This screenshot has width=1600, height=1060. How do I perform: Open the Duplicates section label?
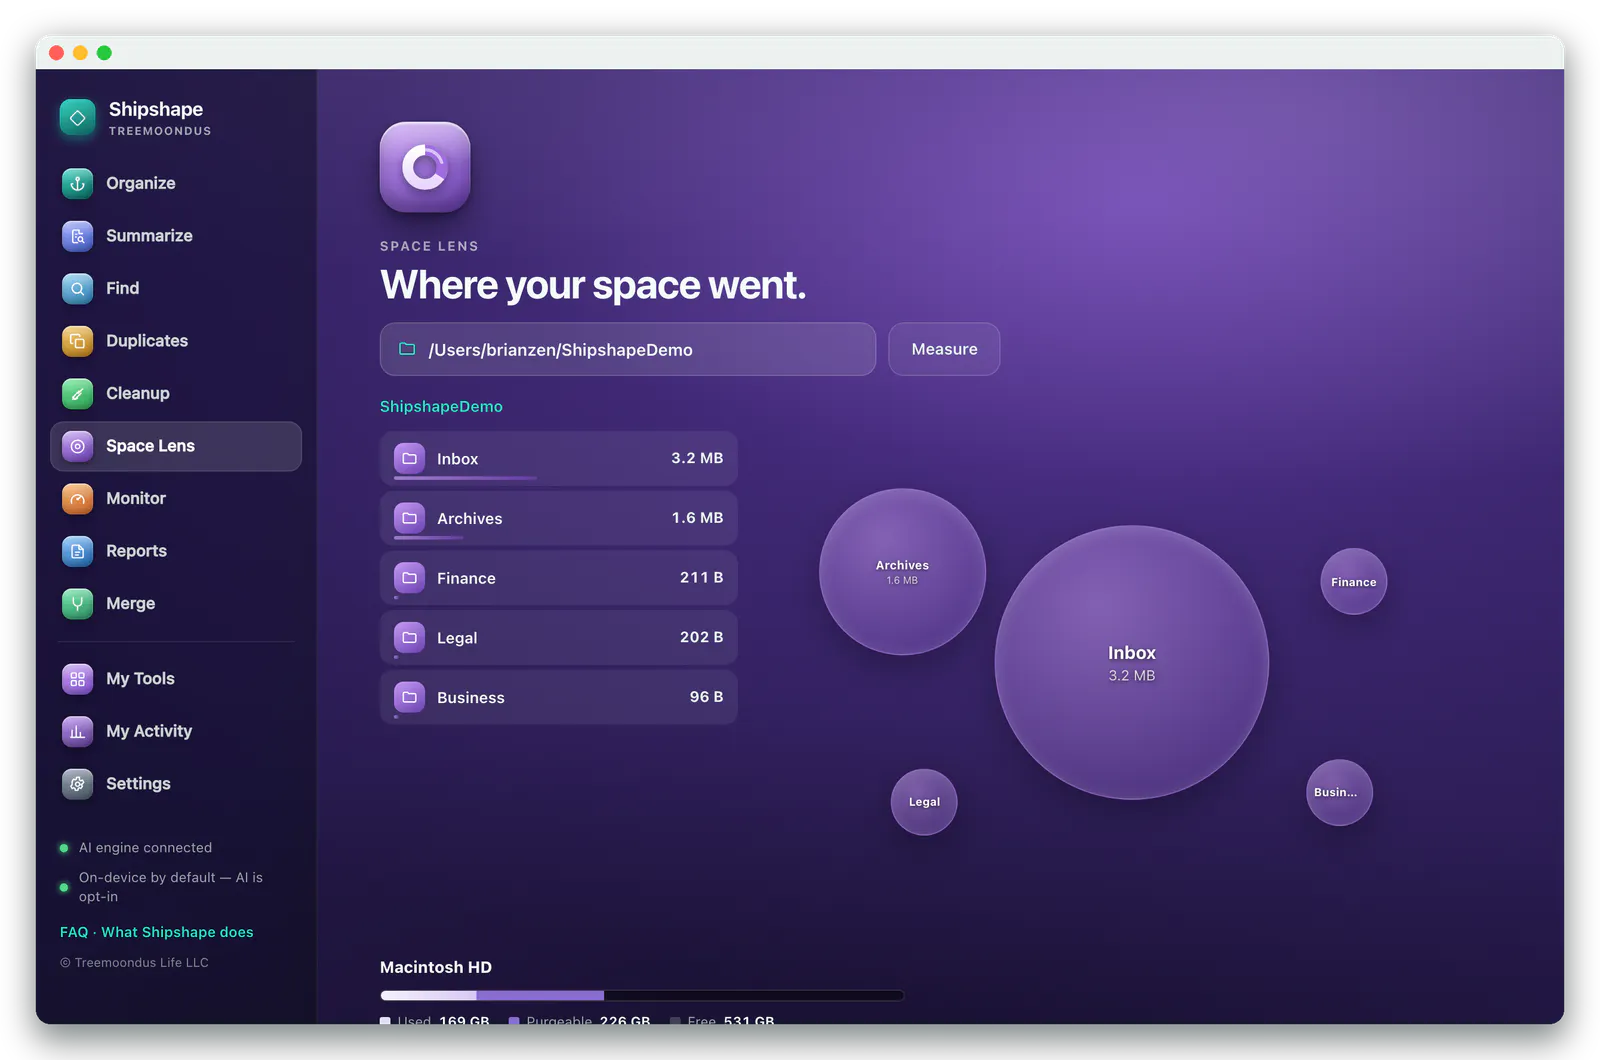pos(147,341)
